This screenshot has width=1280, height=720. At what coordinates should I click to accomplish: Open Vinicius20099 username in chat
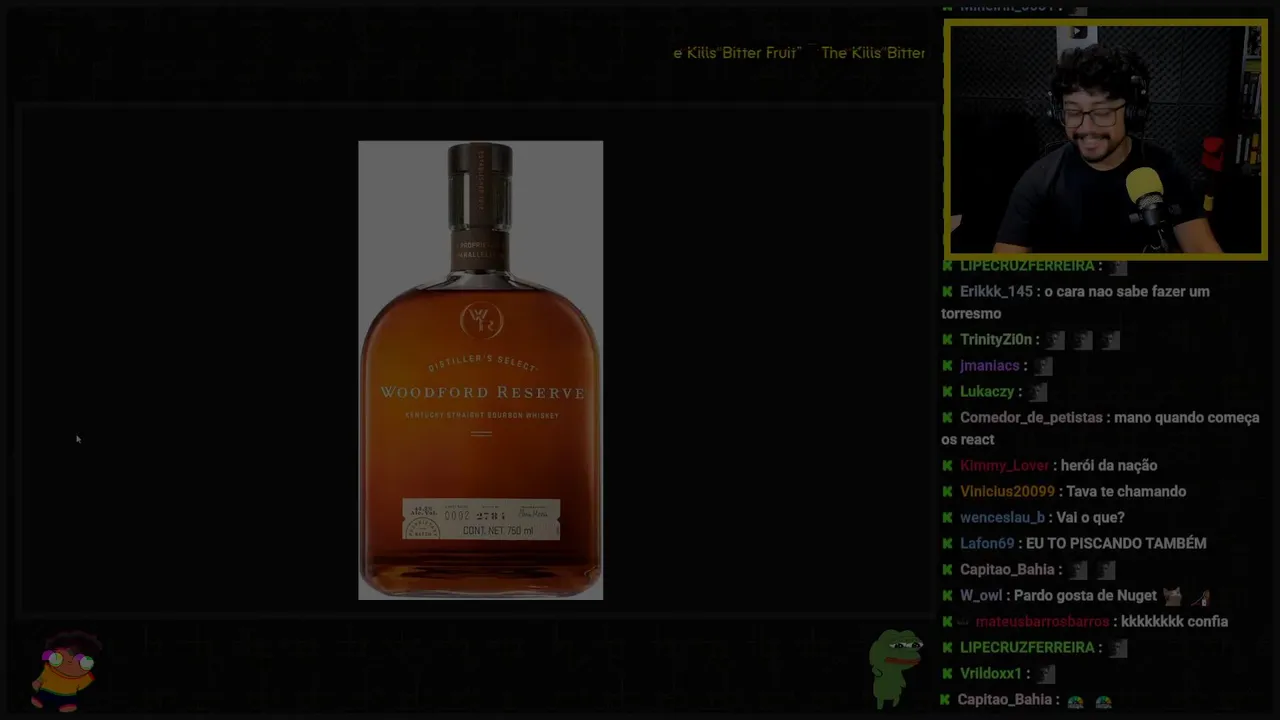coord(1007,492)
